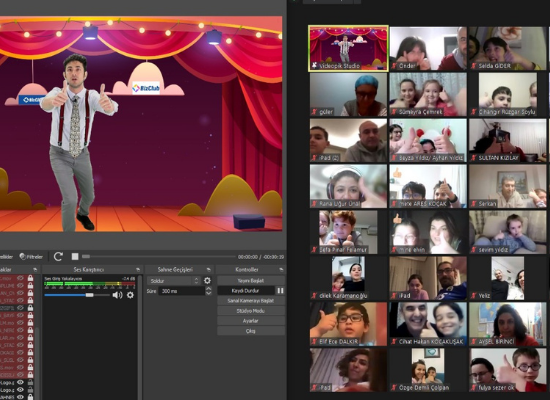Select dilek Karamanoğlu's video tile
The height and width of the screenshot is (400, 550).
coord(348,278)
